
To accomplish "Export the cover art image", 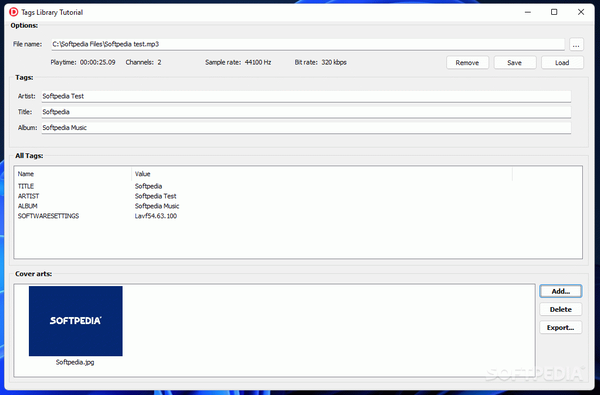I will click(561, 328).
